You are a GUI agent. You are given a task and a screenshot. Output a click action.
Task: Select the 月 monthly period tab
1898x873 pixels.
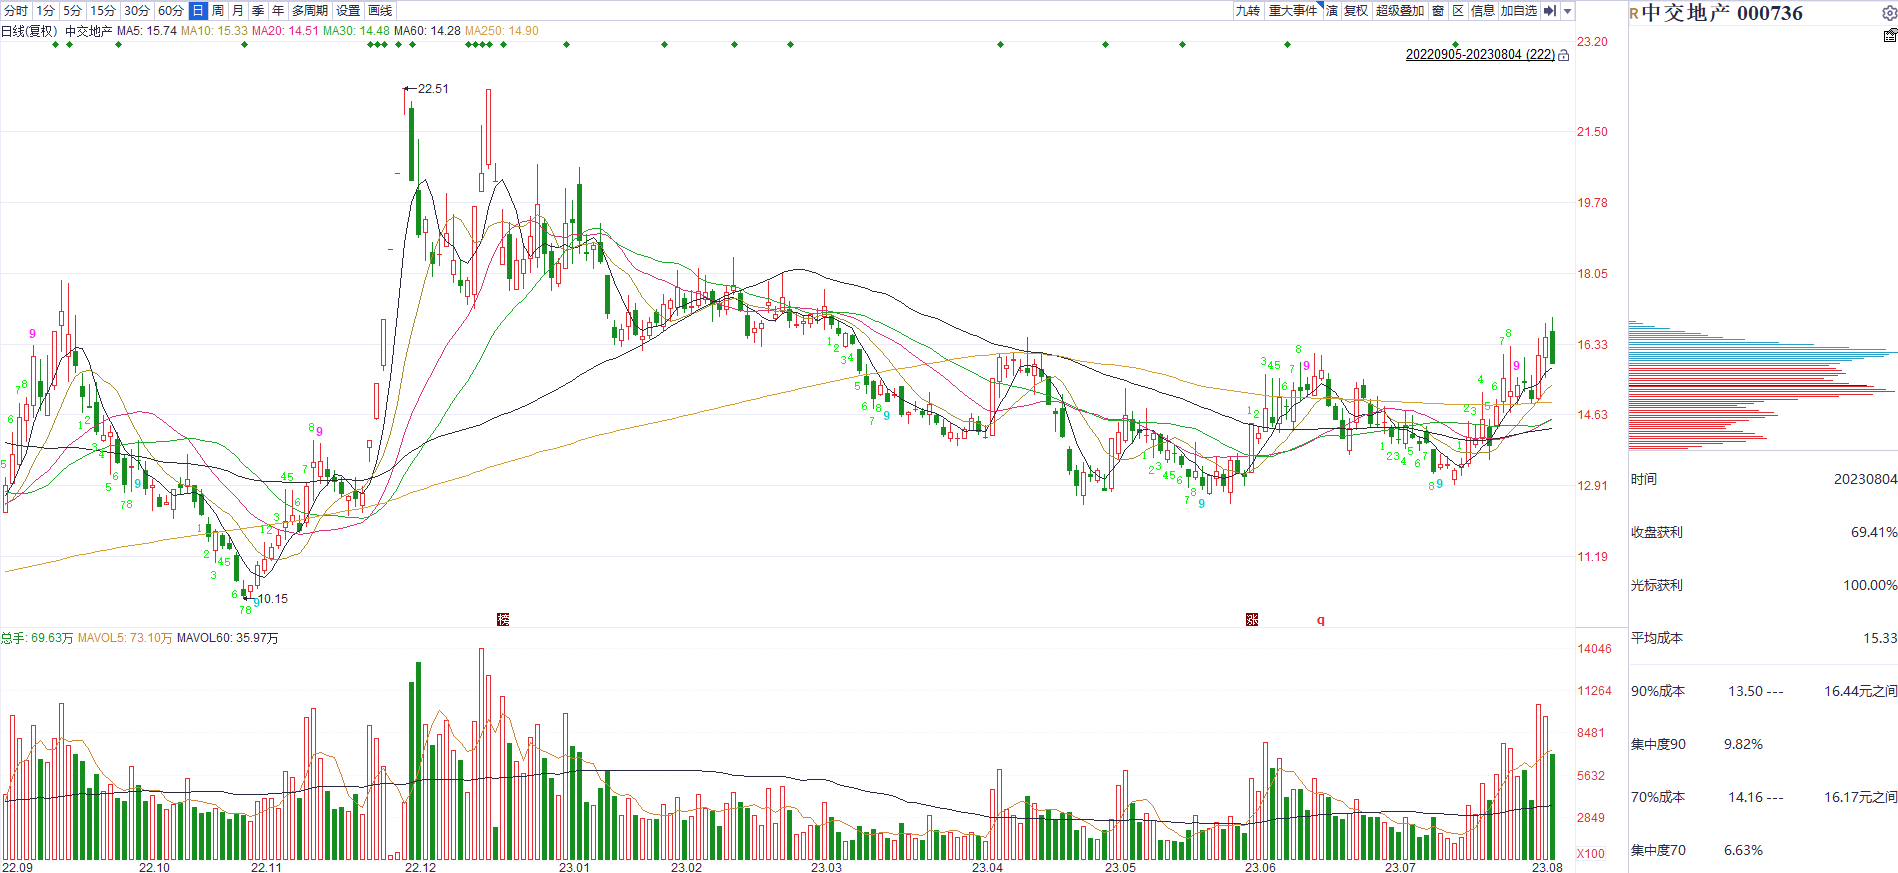pyautogui.click(x=238, y=11)
